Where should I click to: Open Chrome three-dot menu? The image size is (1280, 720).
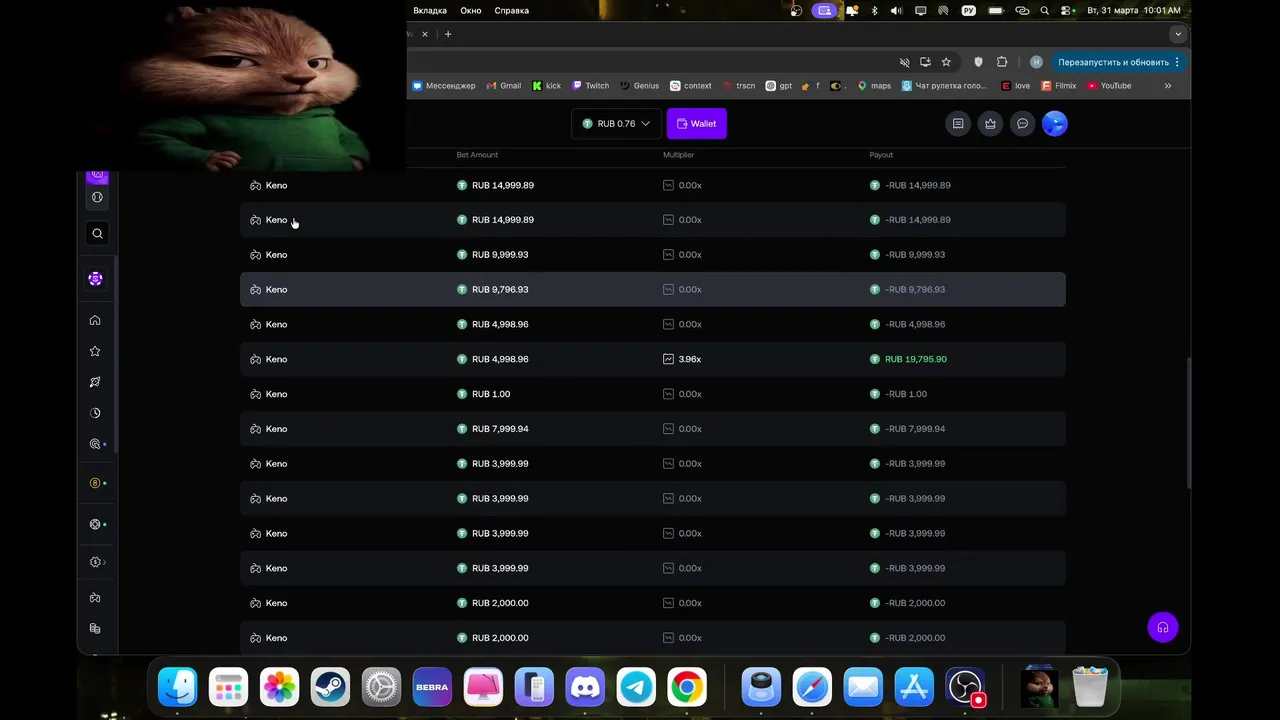coord(1177,62)
